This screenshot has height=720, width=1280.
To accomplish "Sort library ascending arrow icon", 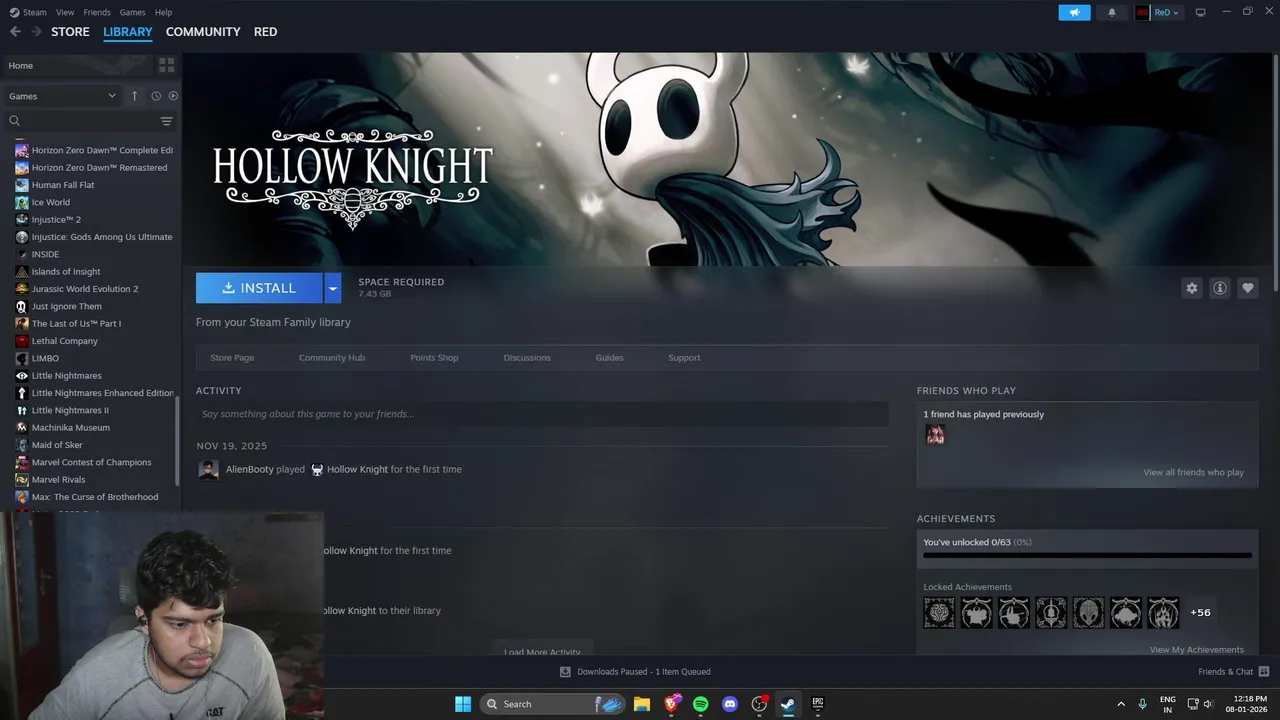I will point(134,96).
